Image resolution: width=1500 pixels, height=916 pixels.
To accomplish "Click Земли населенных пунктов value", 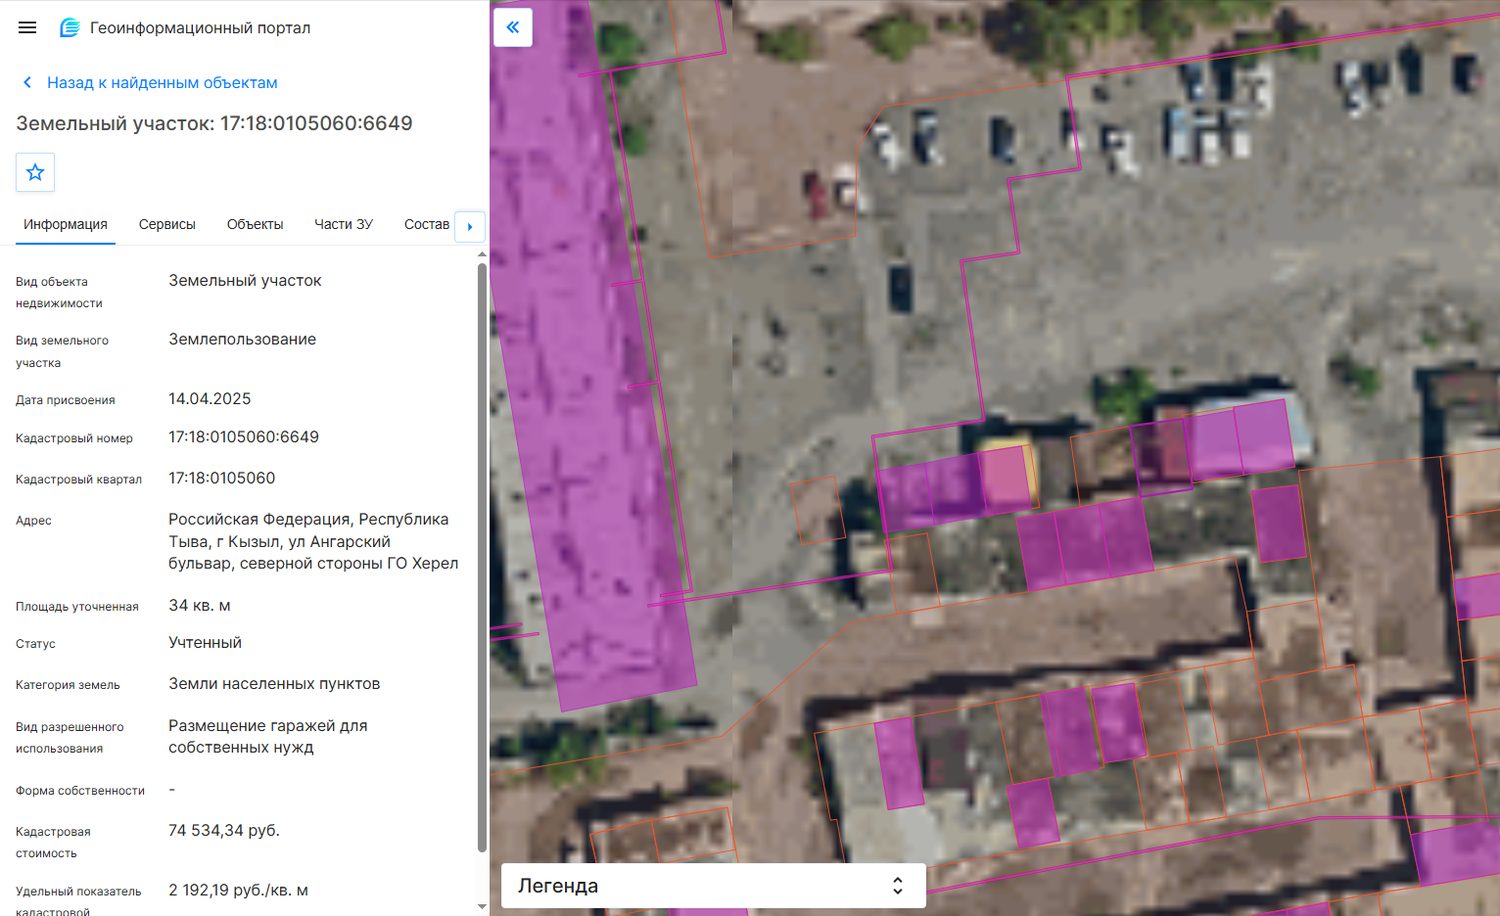I will tap(274, 684).
